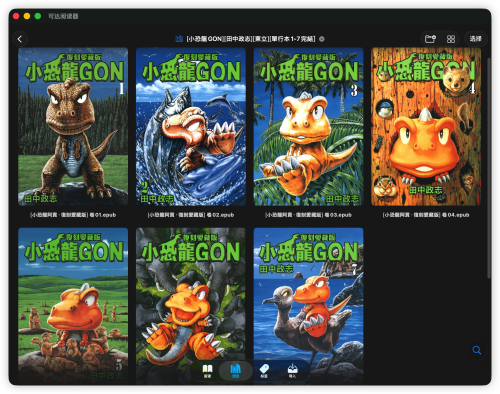Open the 阅读 reading tab

207,371
